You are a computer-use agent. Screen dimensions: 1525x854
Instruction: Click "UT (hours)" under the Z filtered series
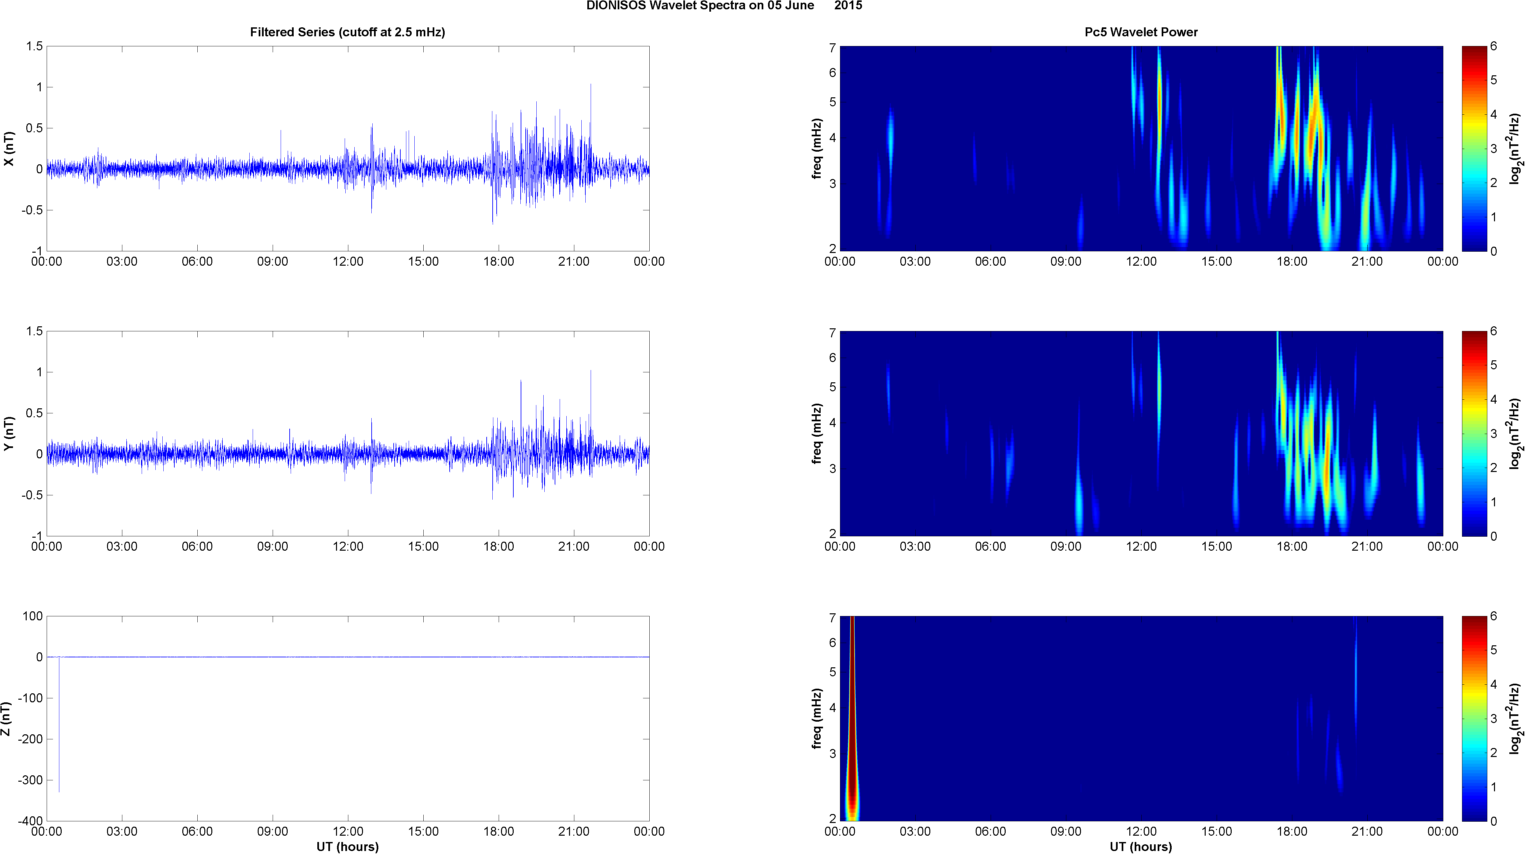pyautogui.click(x=347, y=847)
